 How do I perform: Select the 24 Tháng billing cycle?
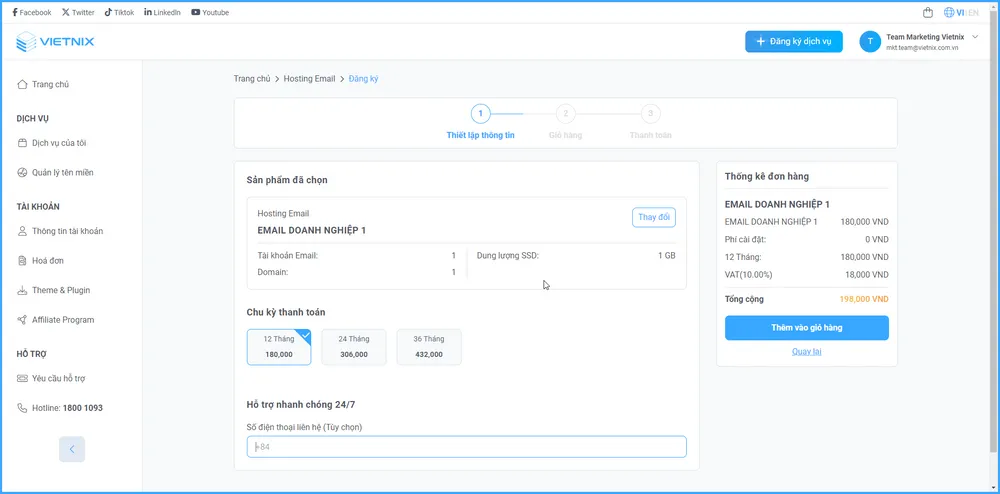point(353,346)
